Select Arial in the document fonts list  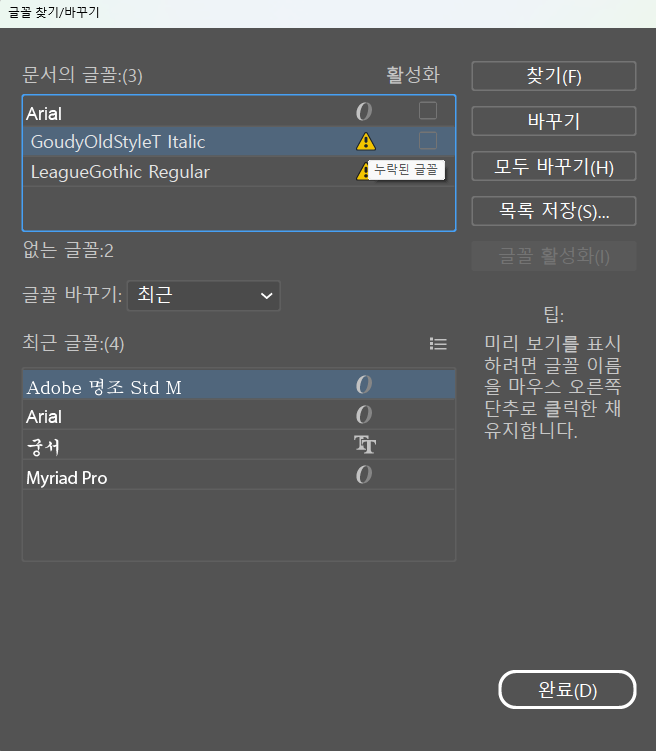238,112
